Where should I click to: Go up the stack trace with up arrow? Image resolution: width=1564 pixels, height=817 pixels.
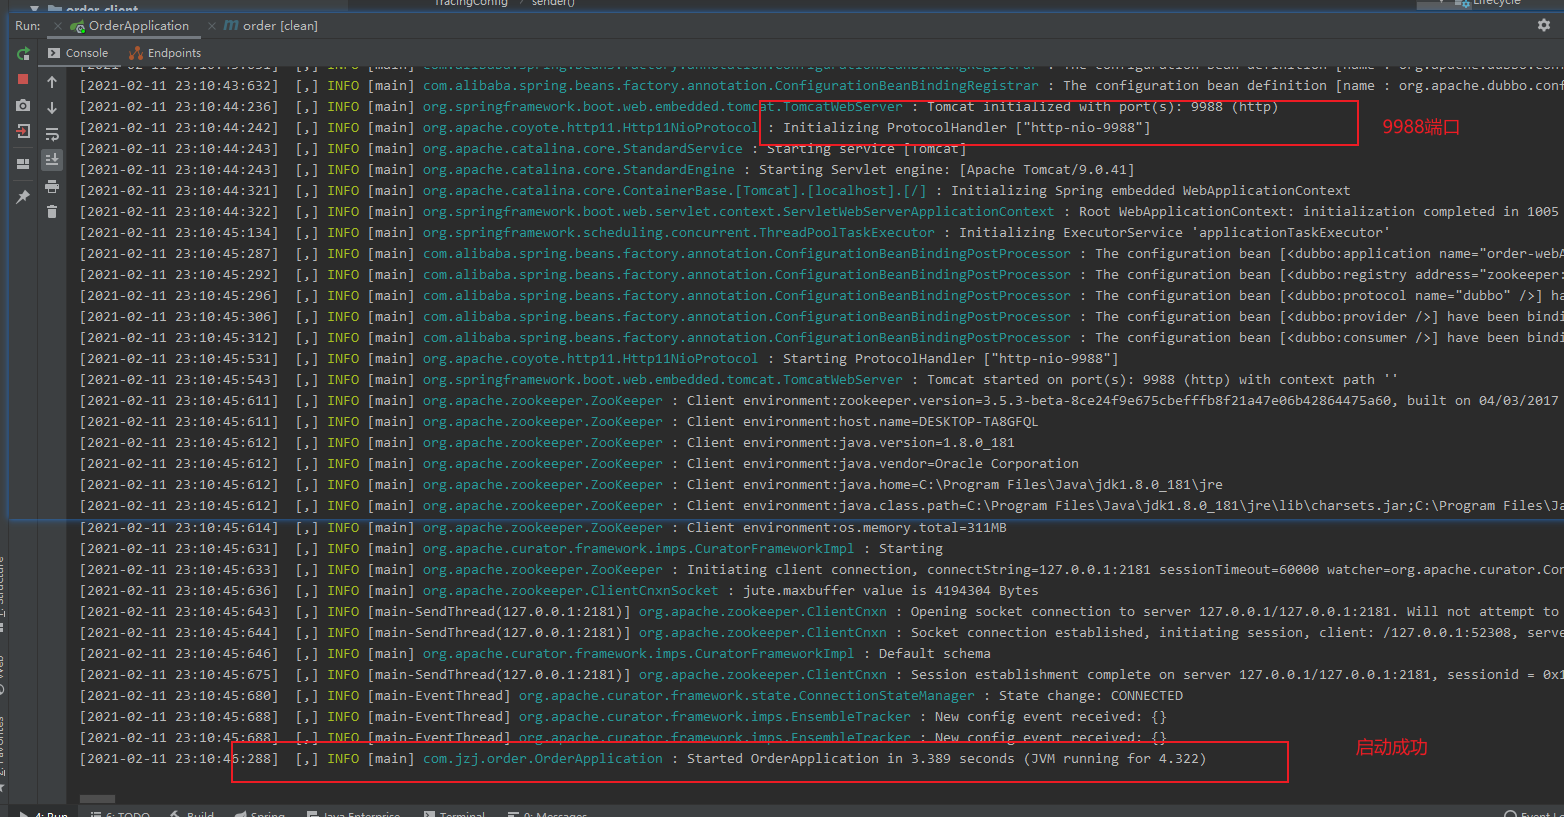(x=52, y=82)
